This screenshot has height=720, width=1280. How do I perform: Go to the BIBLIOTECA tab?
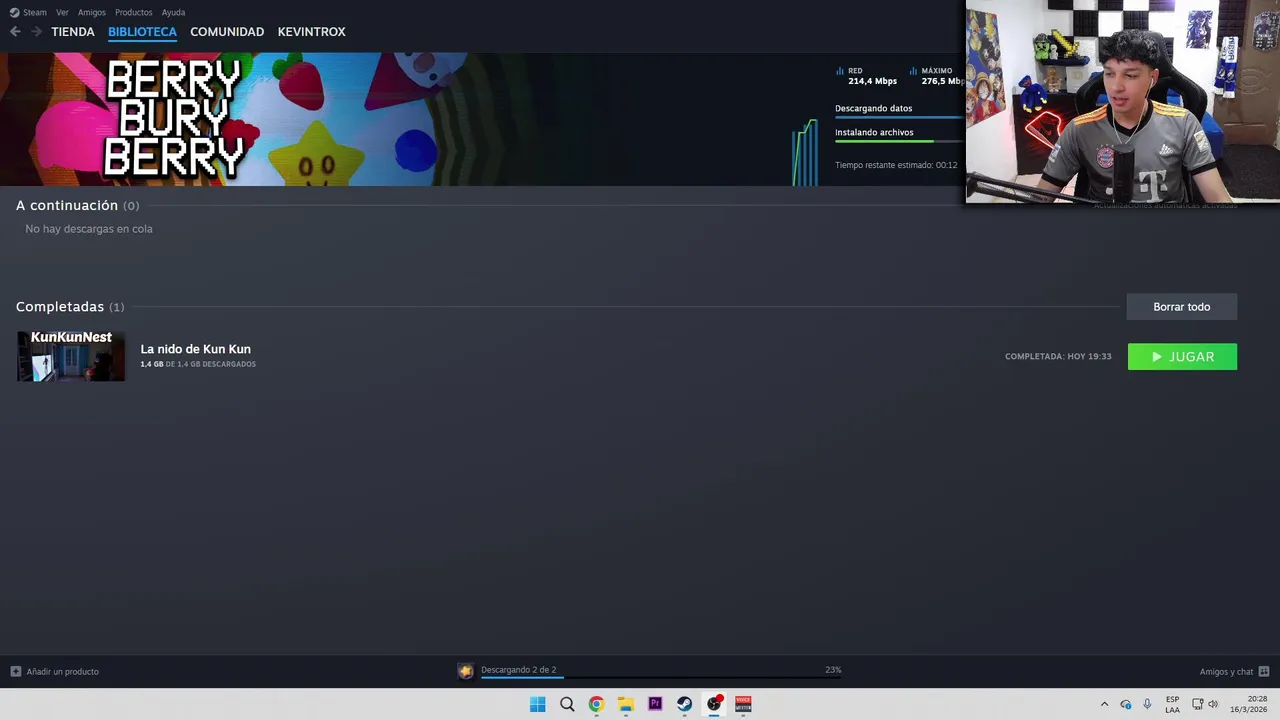(x=142, y=32)
